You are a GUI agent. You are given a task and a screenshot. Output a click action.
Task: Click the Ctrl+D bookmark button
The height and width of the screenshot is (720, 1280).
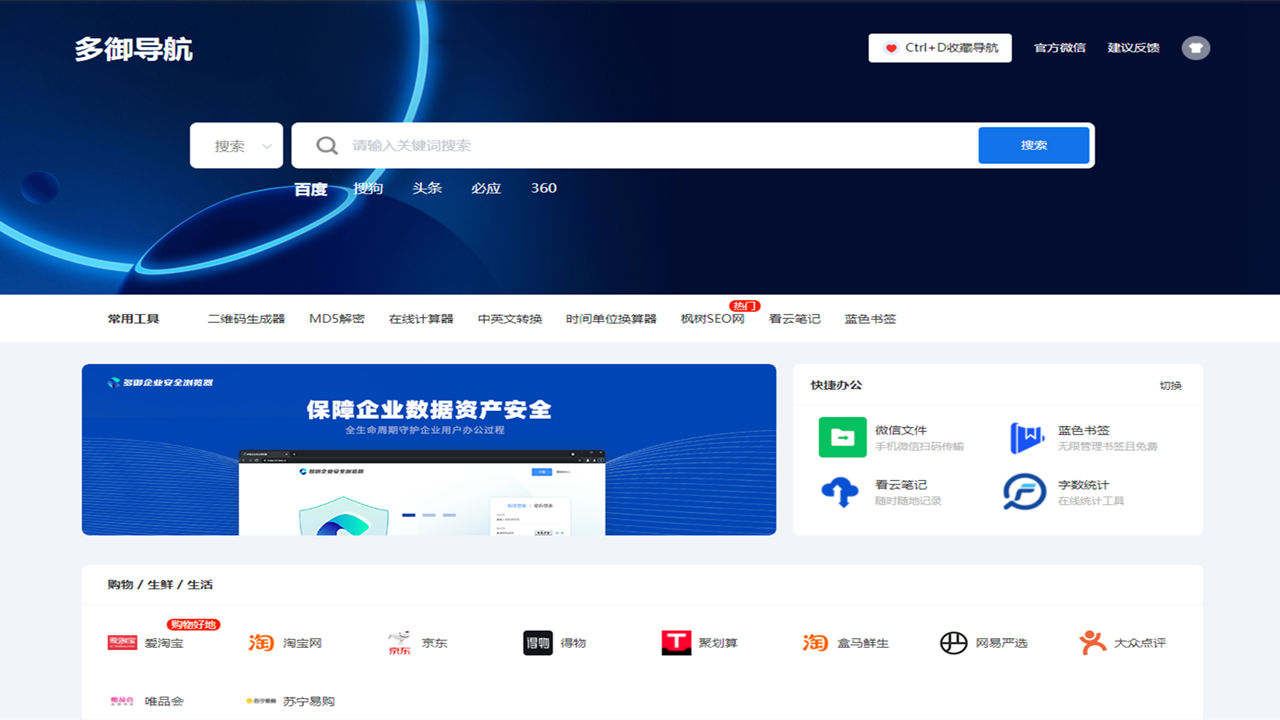point(940,48)
